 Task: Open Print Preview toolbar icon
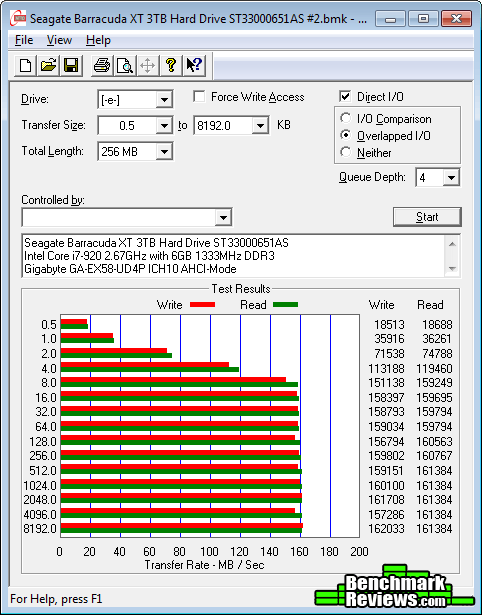pyautogui.click(x=125, y=65)
